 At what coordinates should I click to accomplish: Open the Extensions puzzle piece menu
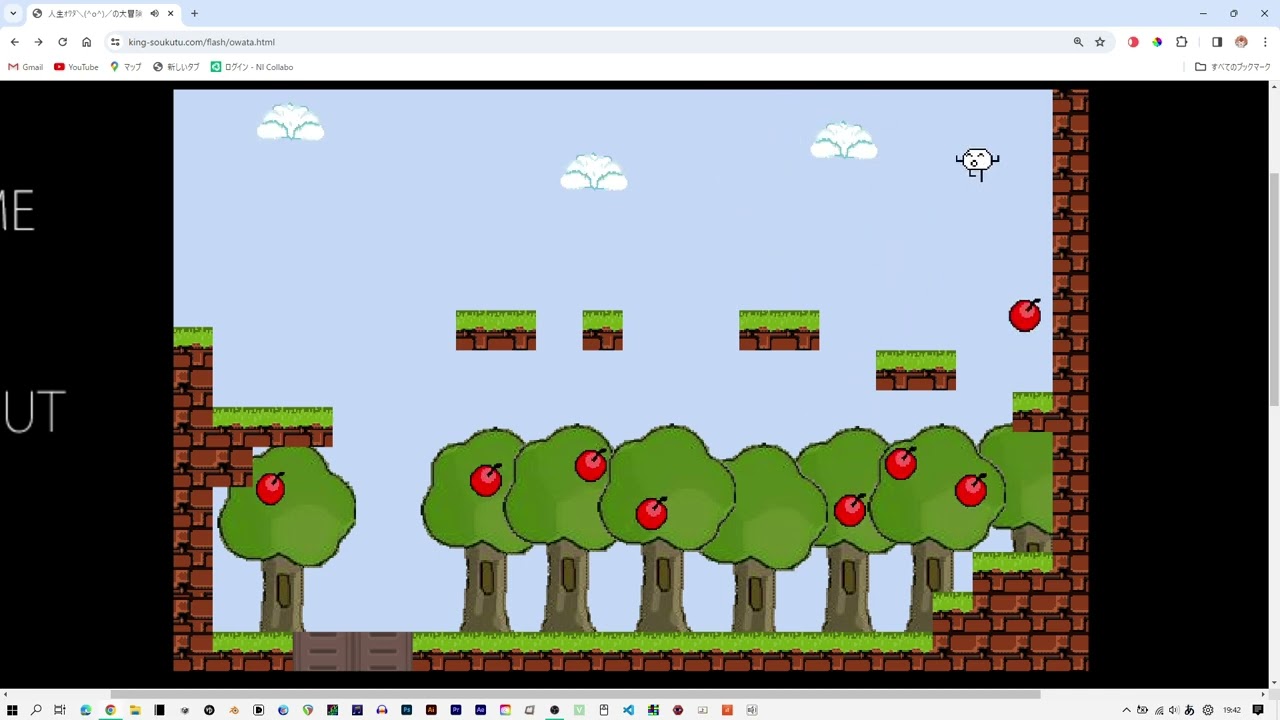[1182, 42]
